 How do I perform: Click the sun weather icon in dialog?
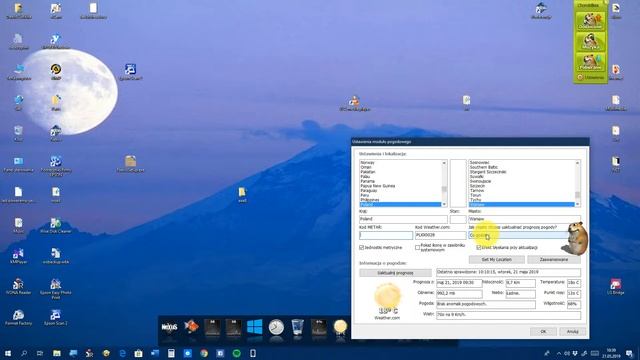click(x=387, y=295)
